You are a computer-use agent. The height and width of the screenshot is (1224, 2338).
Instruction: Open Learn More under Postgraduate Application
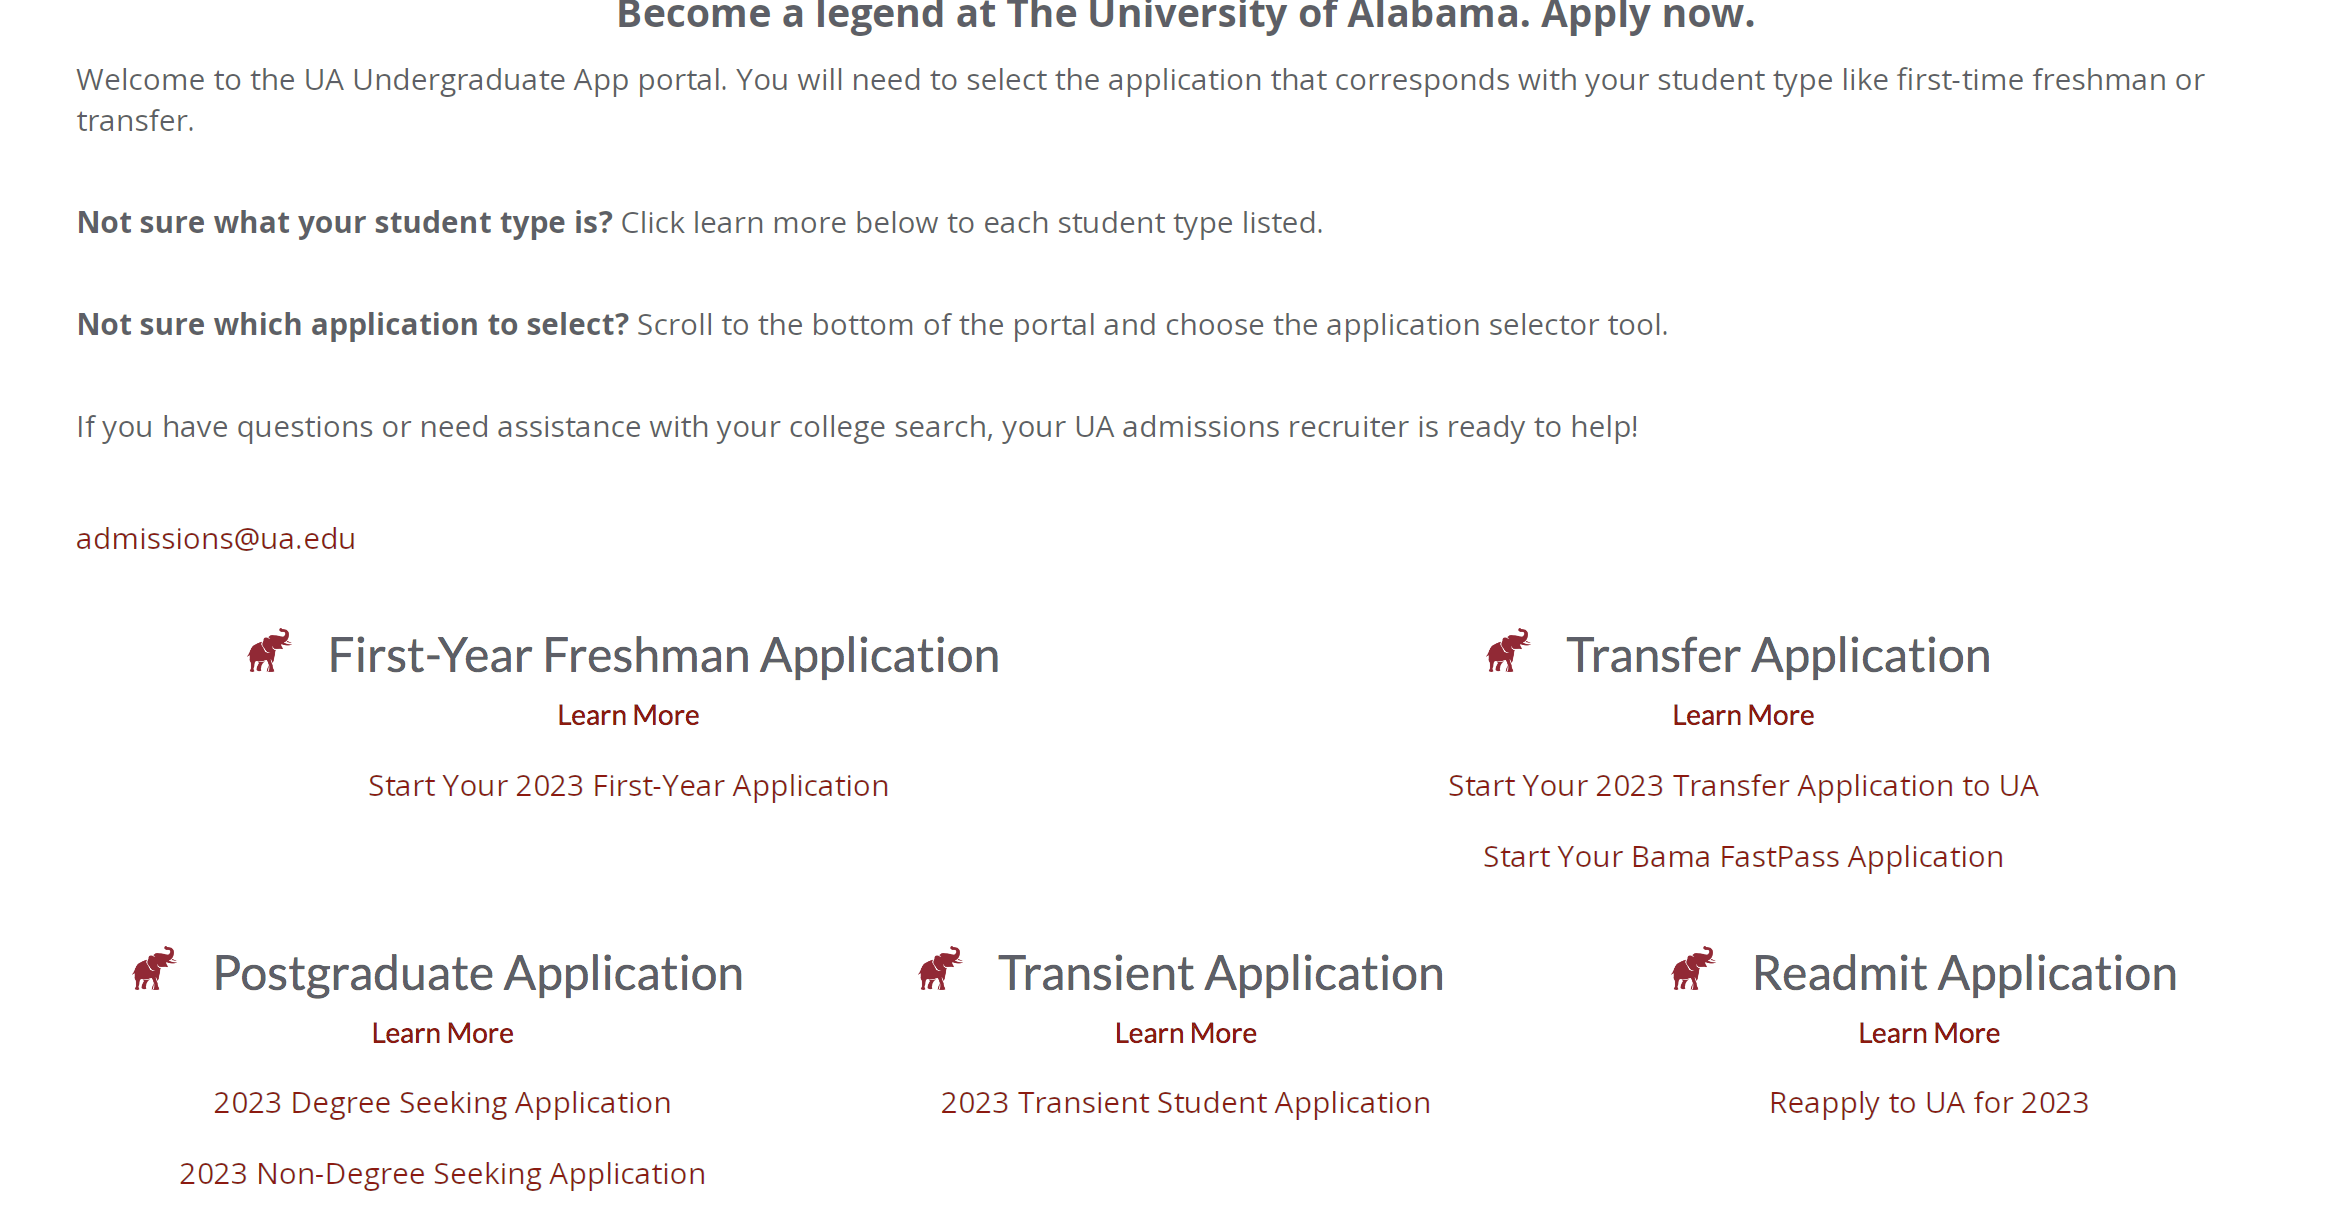(442, 1033)
